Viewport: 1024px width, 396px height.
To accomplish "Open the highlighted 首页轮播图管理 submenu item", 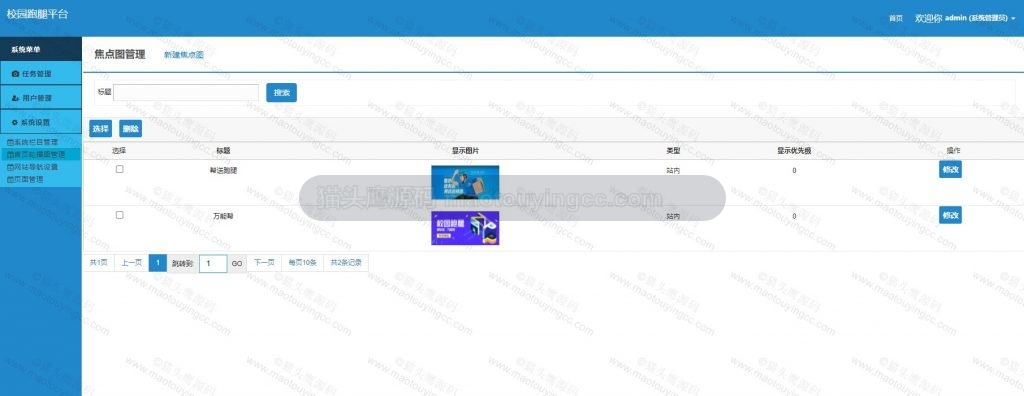I will pyautogui.click(x=40, y=155).
